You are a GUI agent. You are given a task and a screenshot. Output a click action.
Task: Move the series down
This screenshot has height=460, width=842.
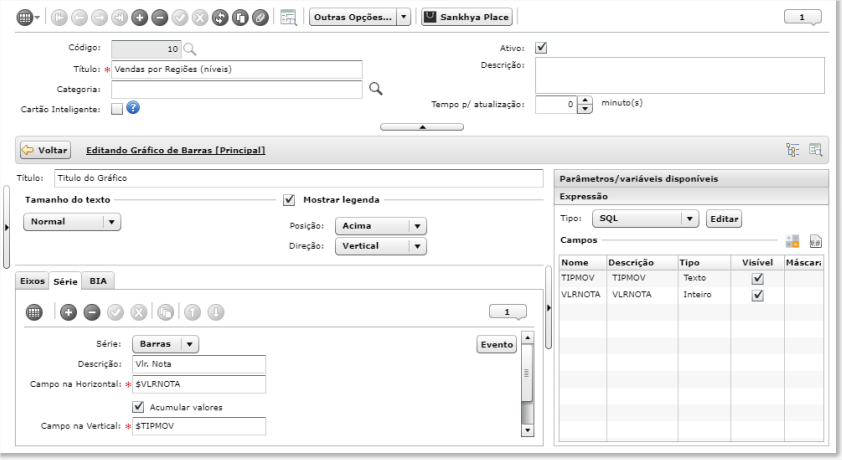click(x=216, y=312)
